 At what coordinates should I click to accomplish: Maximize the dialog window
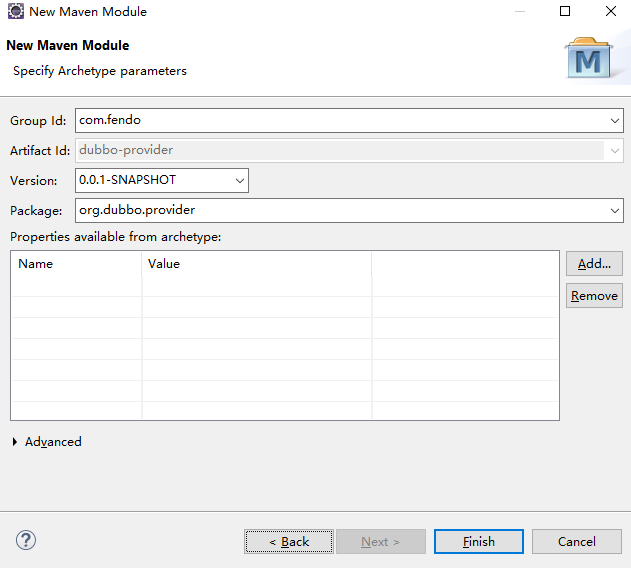[x=565, y=11]
